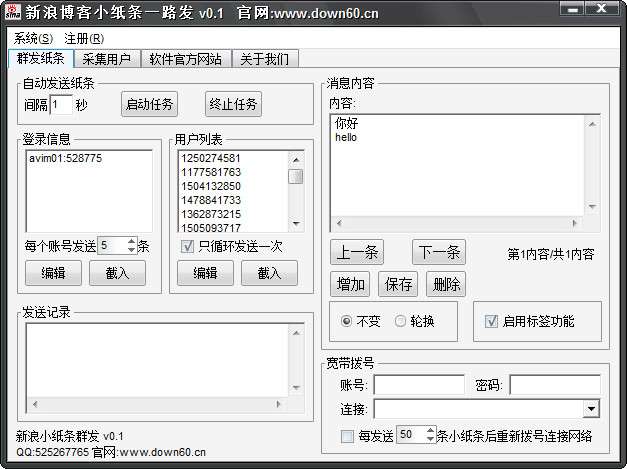The width and height of the screenshot is (627, 469).
Task: Decrease the redial count spinner from 50
Action: tap(430, 439)
